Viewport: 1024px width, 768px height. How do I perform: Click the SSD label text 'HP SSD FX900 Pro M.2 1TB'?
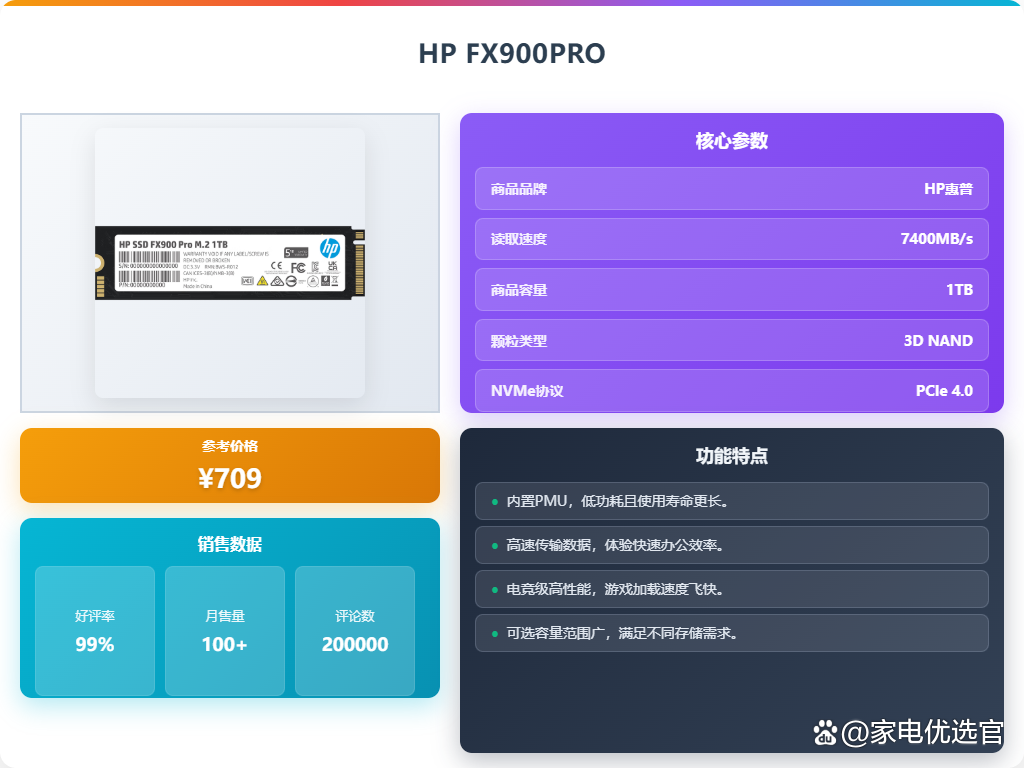[x=173, y=244]
